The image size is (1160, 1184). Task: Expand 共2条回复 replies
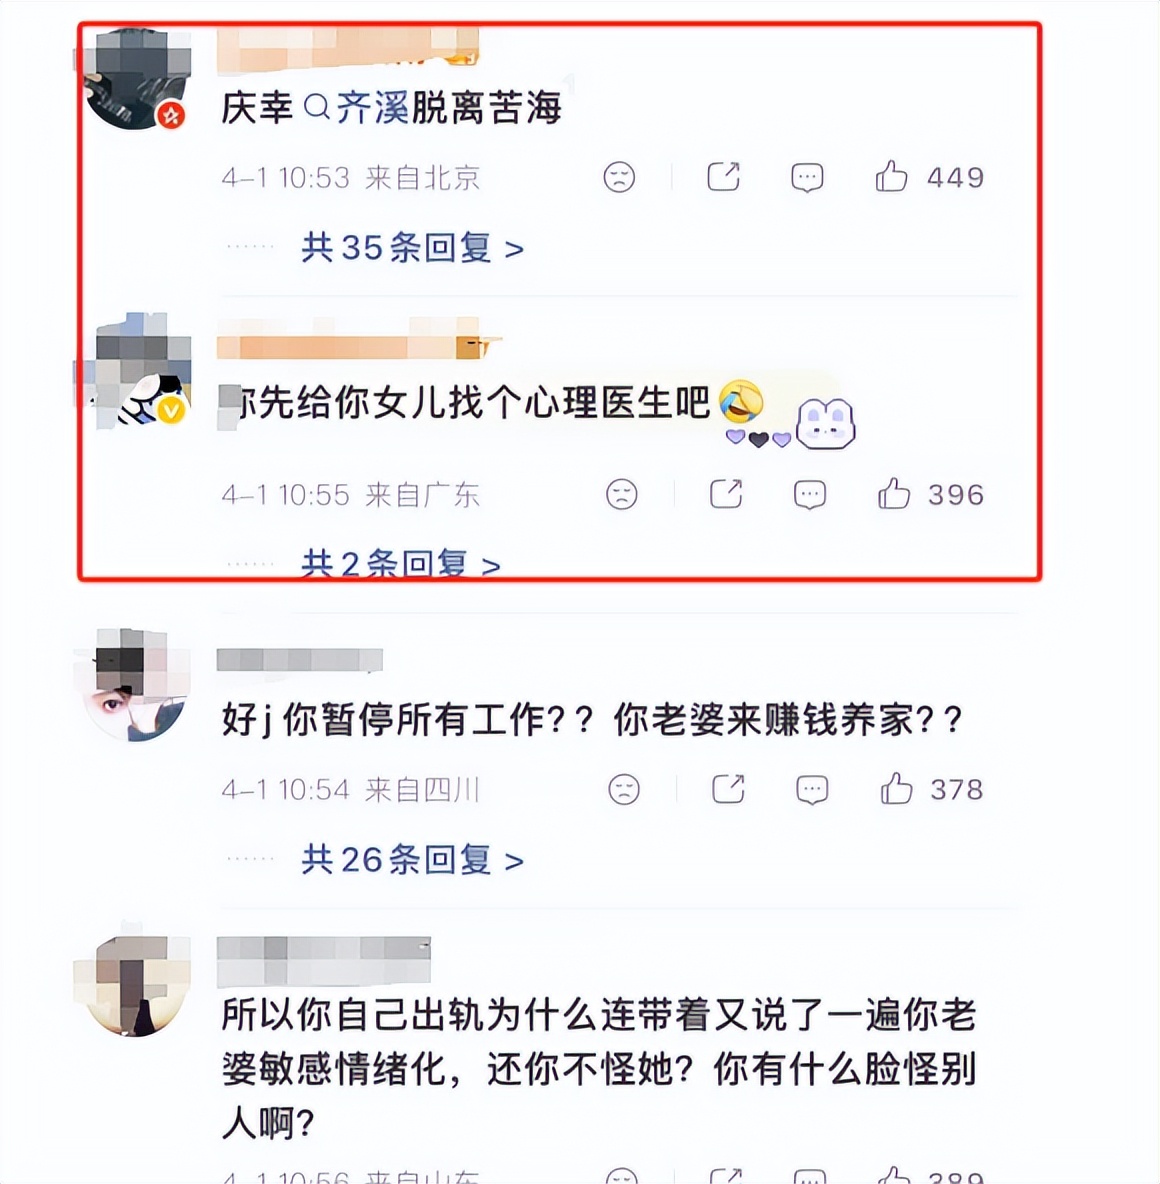click(x=401, y=563)
